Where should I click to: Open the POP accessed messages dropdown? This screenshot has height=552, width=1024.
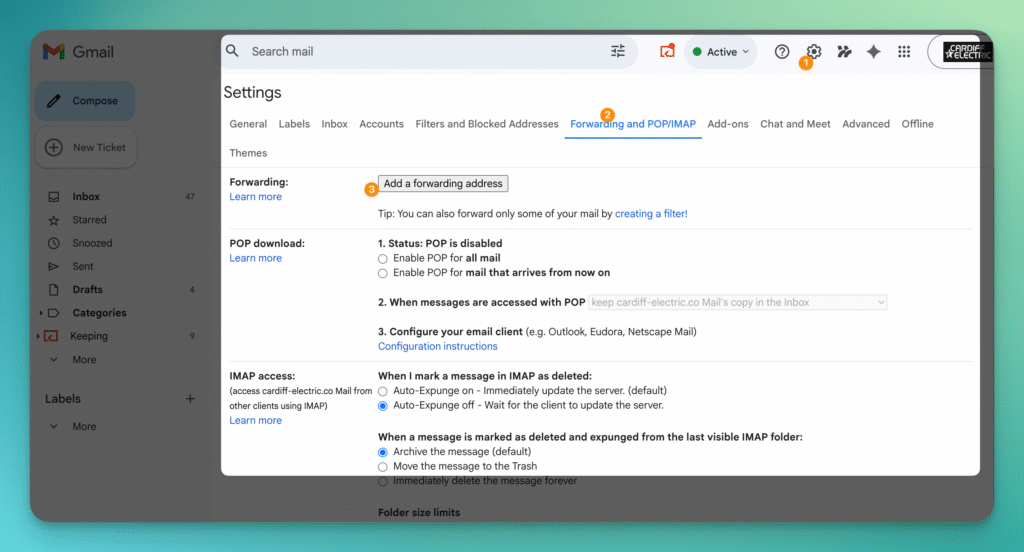point(737,302)
